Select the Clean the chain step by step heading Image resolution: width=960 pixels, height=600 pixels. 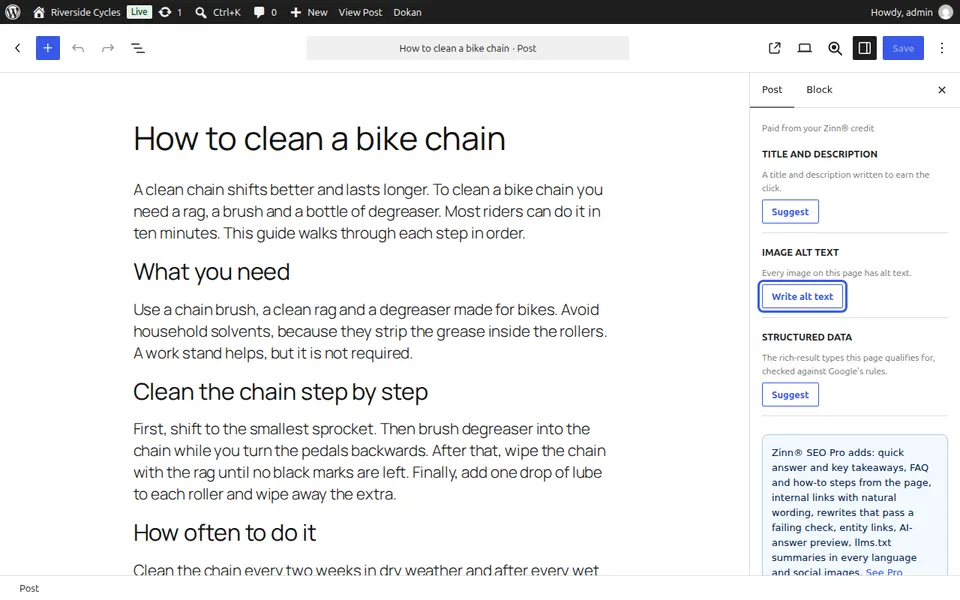[280, 392]
